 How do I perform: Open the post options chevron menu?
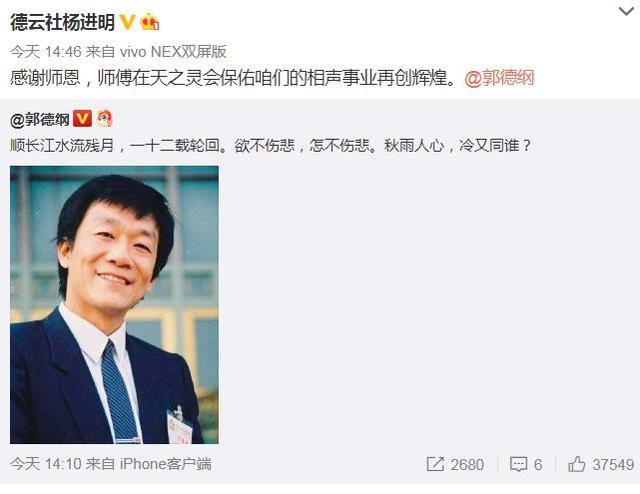(626, 11)
